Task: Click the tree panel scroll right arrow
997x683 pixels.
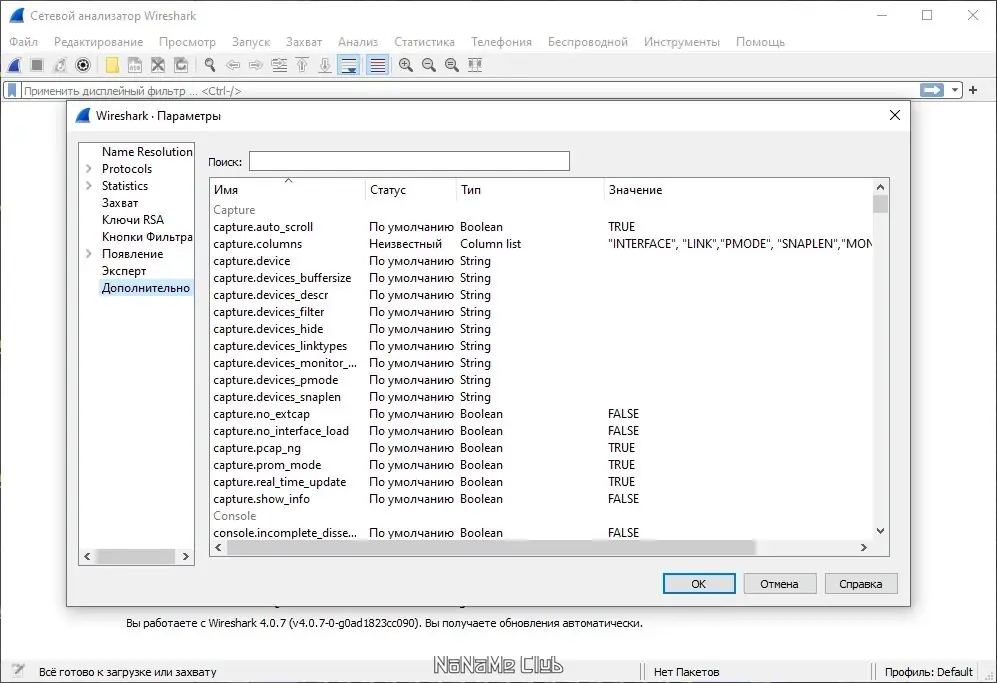Action: (186, 556)
